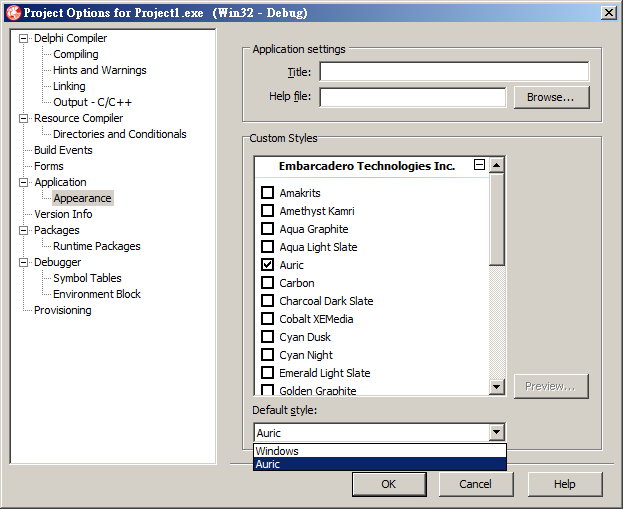Image resolution: width=623 pixels, height=509 pixels.
Task: Click the styles list scroll up arrow
Action: pyautogui.click(x=497, y=165)
